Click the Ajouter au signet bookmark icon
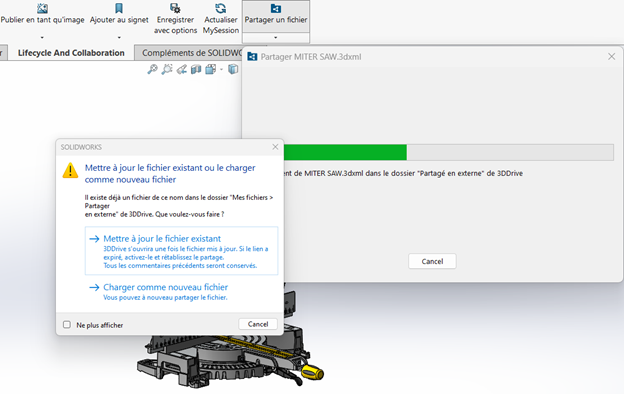 point(119,8)
